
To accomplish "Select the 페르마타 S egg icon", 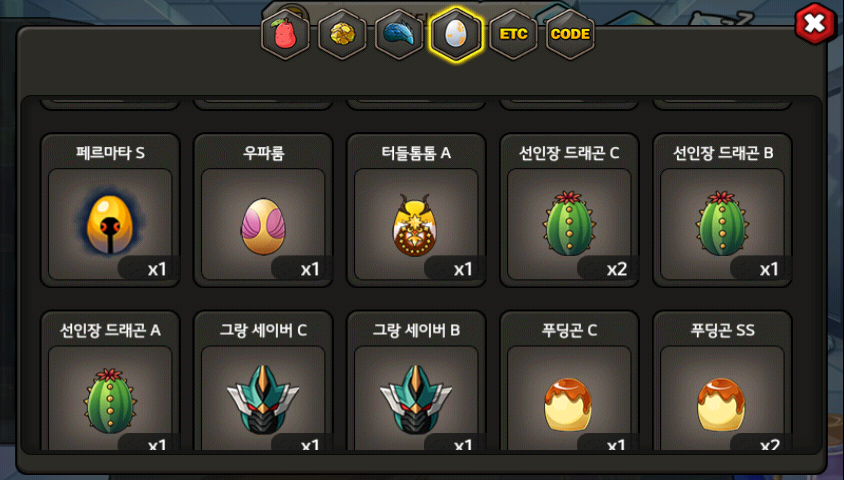I will coord(110,224).
